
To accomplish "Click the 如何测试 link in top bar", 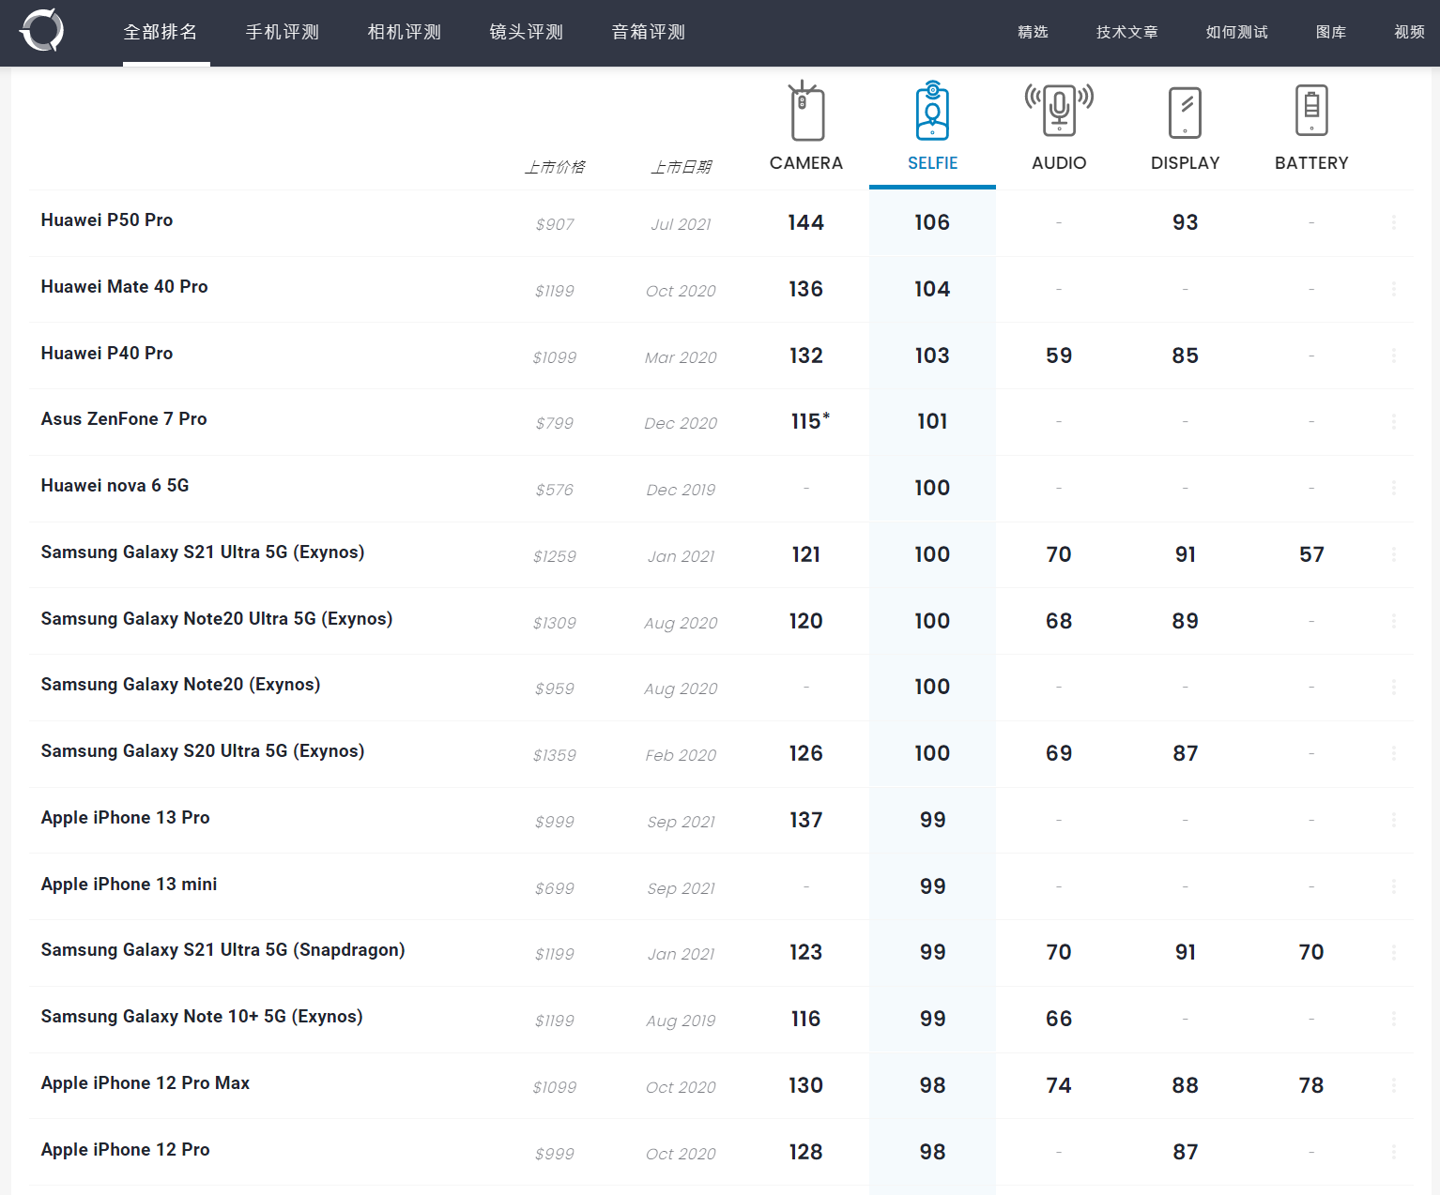I will 1236,32.
